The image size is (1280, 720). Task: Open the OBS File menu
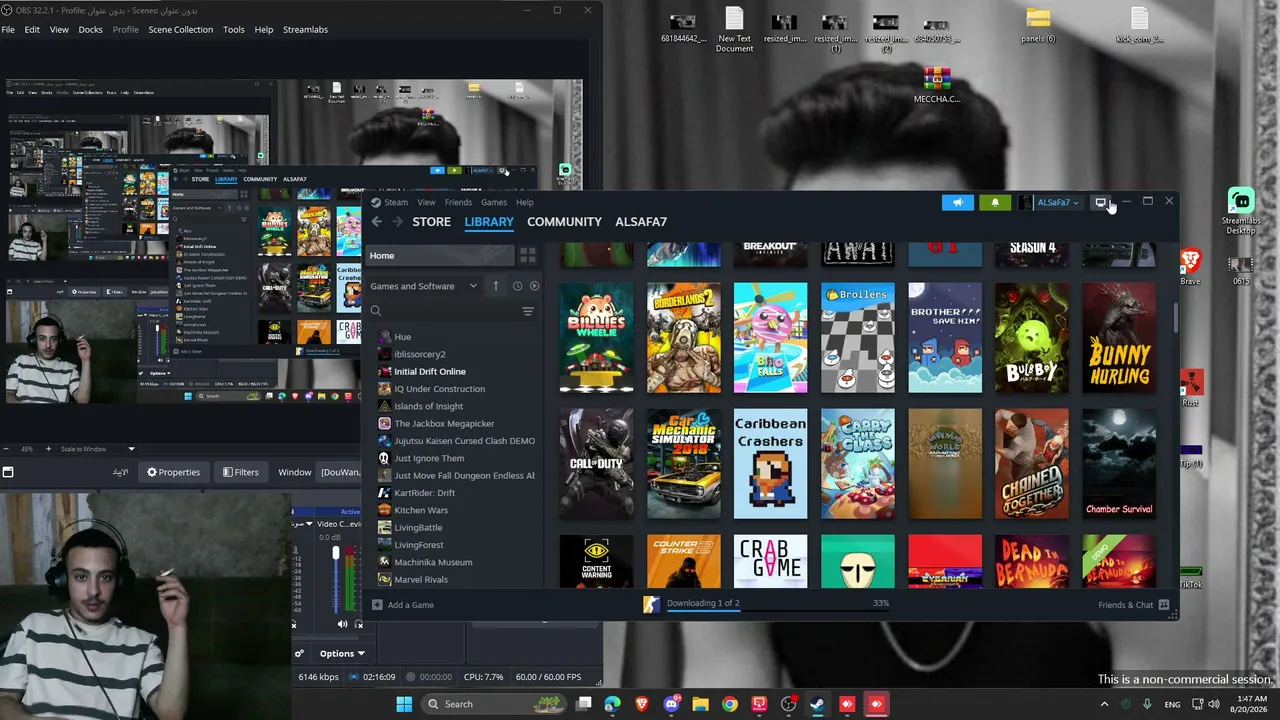click(8, 30)
